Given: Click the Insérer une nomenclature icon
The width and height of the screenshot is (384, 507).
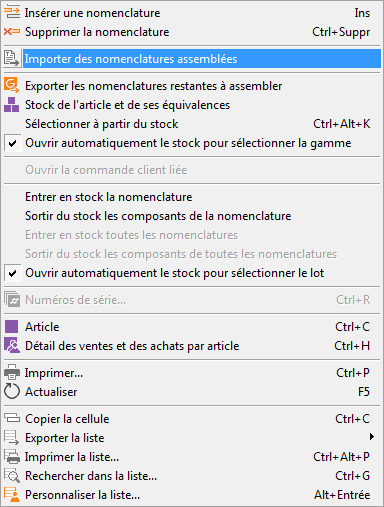Looking at the screenshot, I should pos(12,13).
